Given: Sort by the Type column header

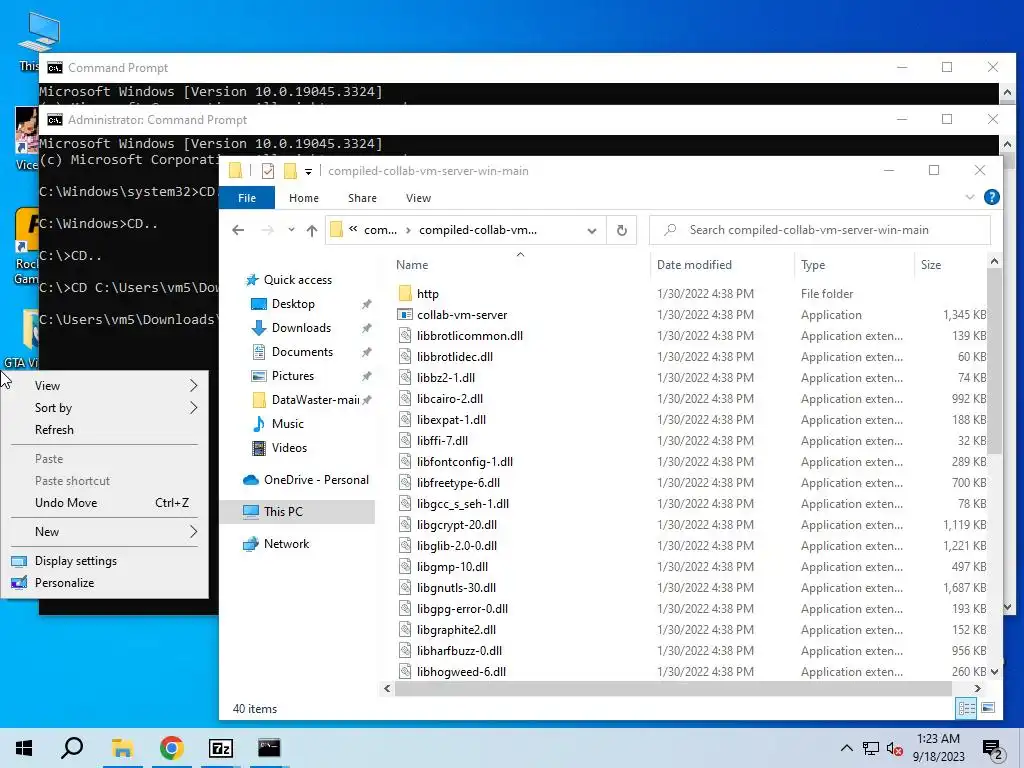Looking at the screenshot, I should click(x=812, y=265).
